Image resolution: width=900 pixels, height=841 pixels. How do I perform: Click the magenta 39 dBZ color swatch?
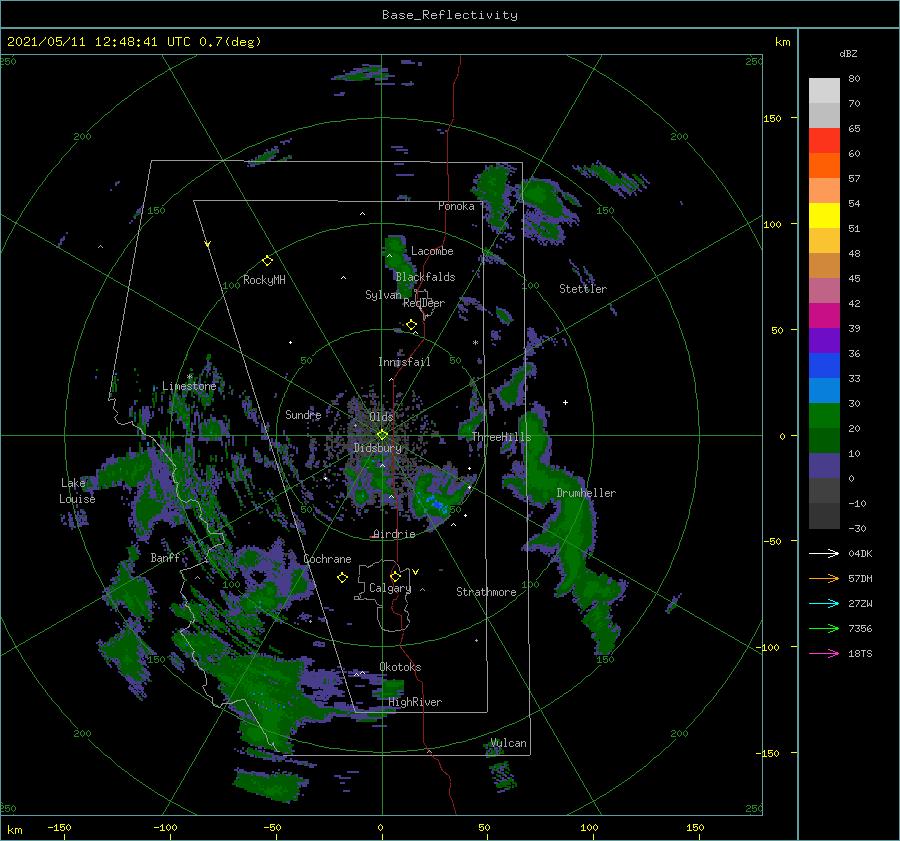click(824, 315)
